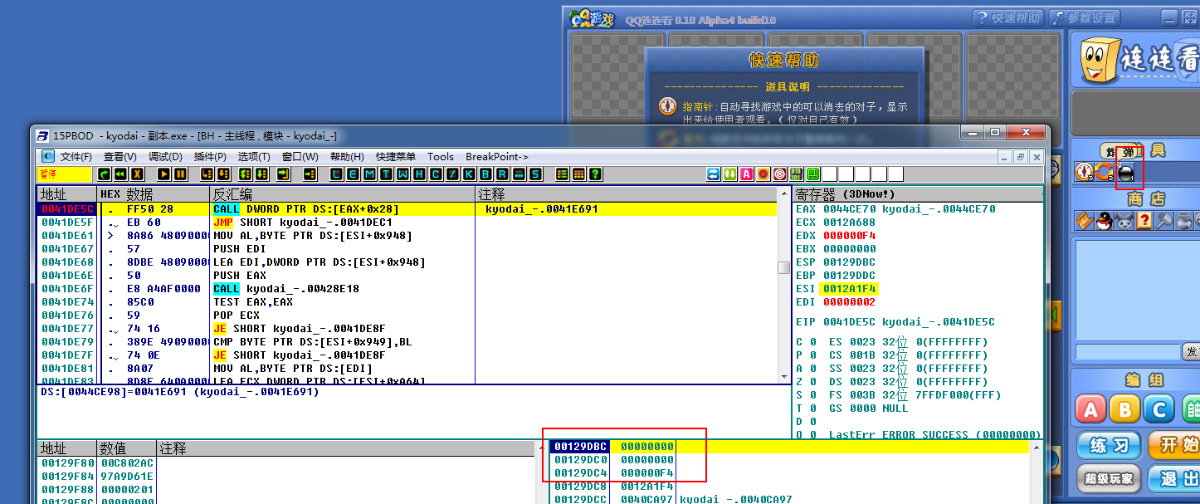Click the pause execution toolbar icon
The height and width of the screenshot is (504, 1200).
(x=181, y=174)
